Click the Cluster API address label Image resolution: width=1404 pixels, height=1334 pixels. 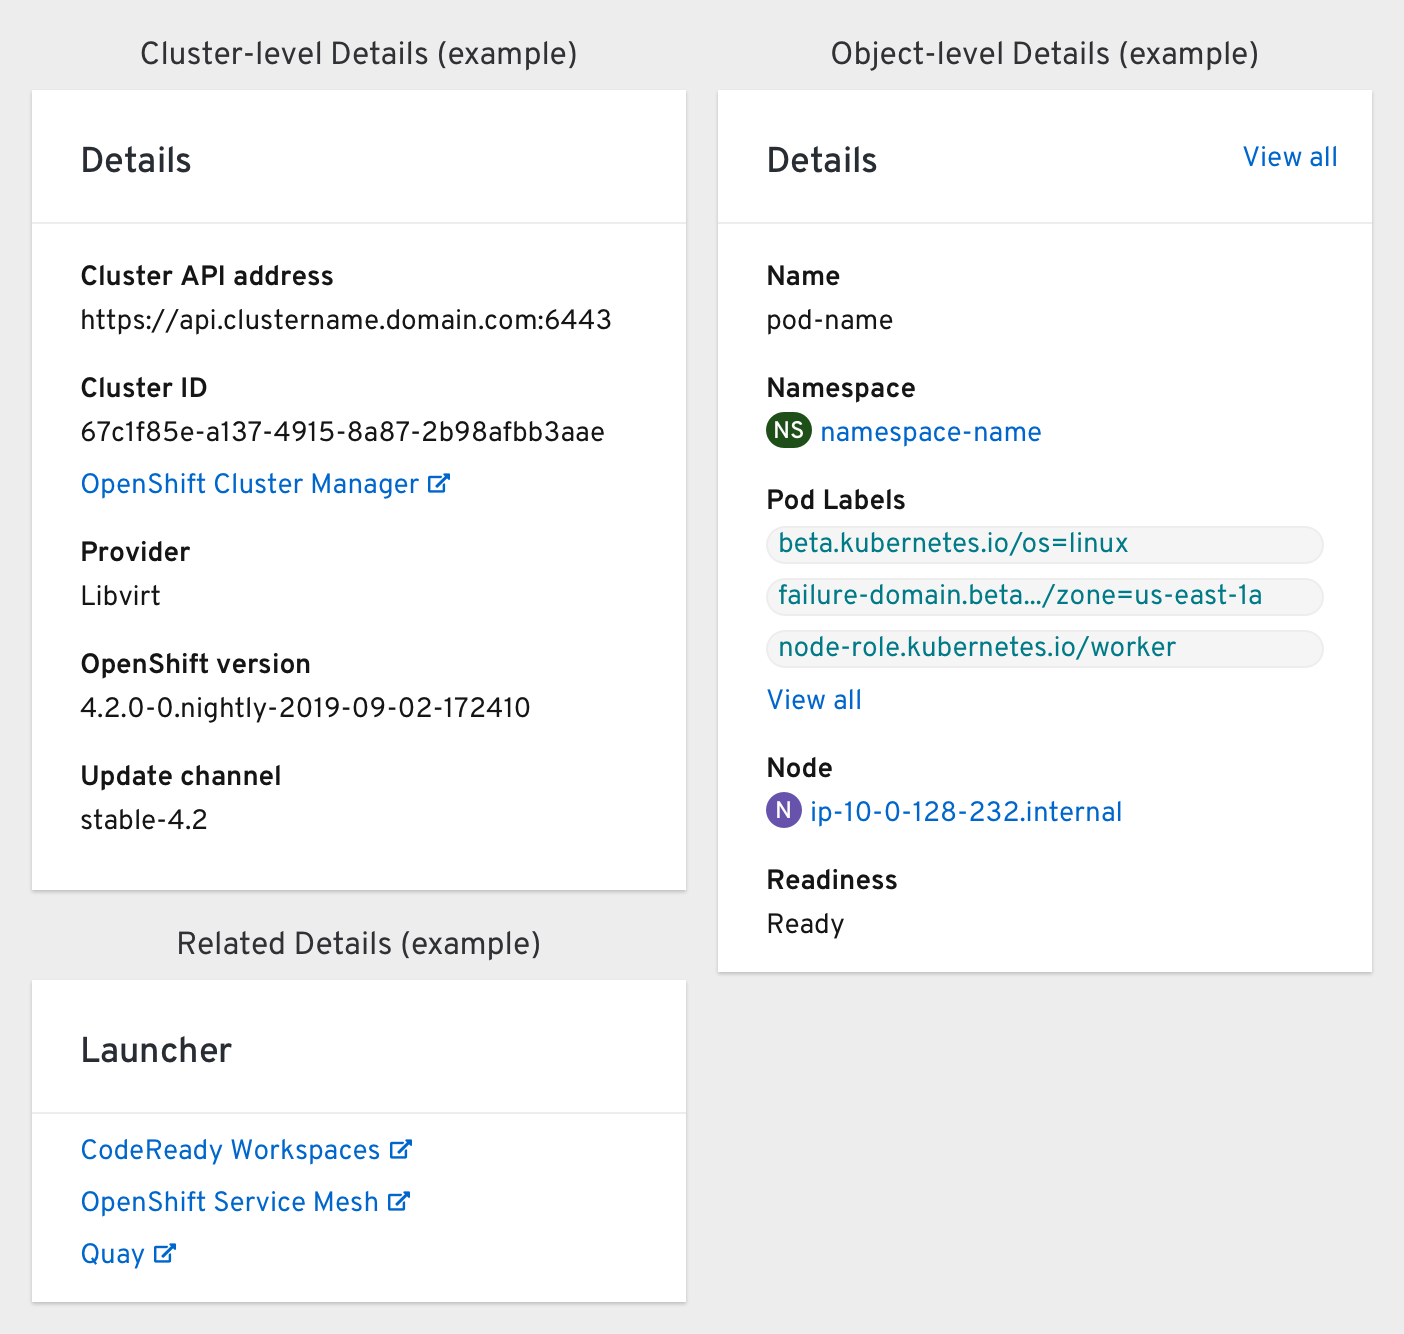coord(207,276)
